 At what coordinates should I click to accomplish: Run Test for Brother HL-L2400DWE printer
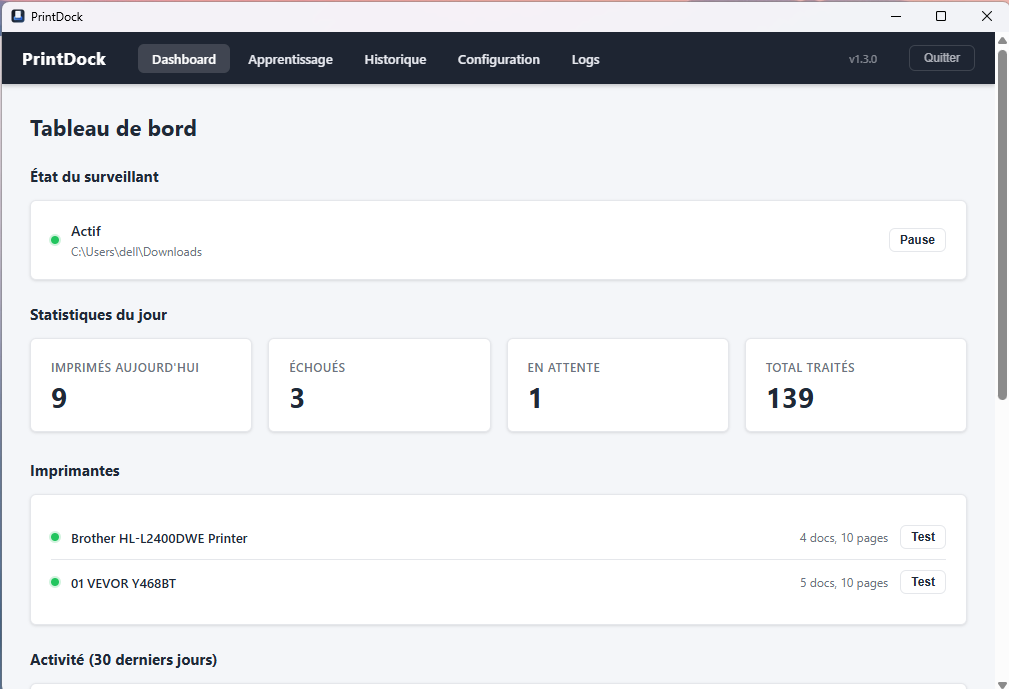tap(922, 537)
